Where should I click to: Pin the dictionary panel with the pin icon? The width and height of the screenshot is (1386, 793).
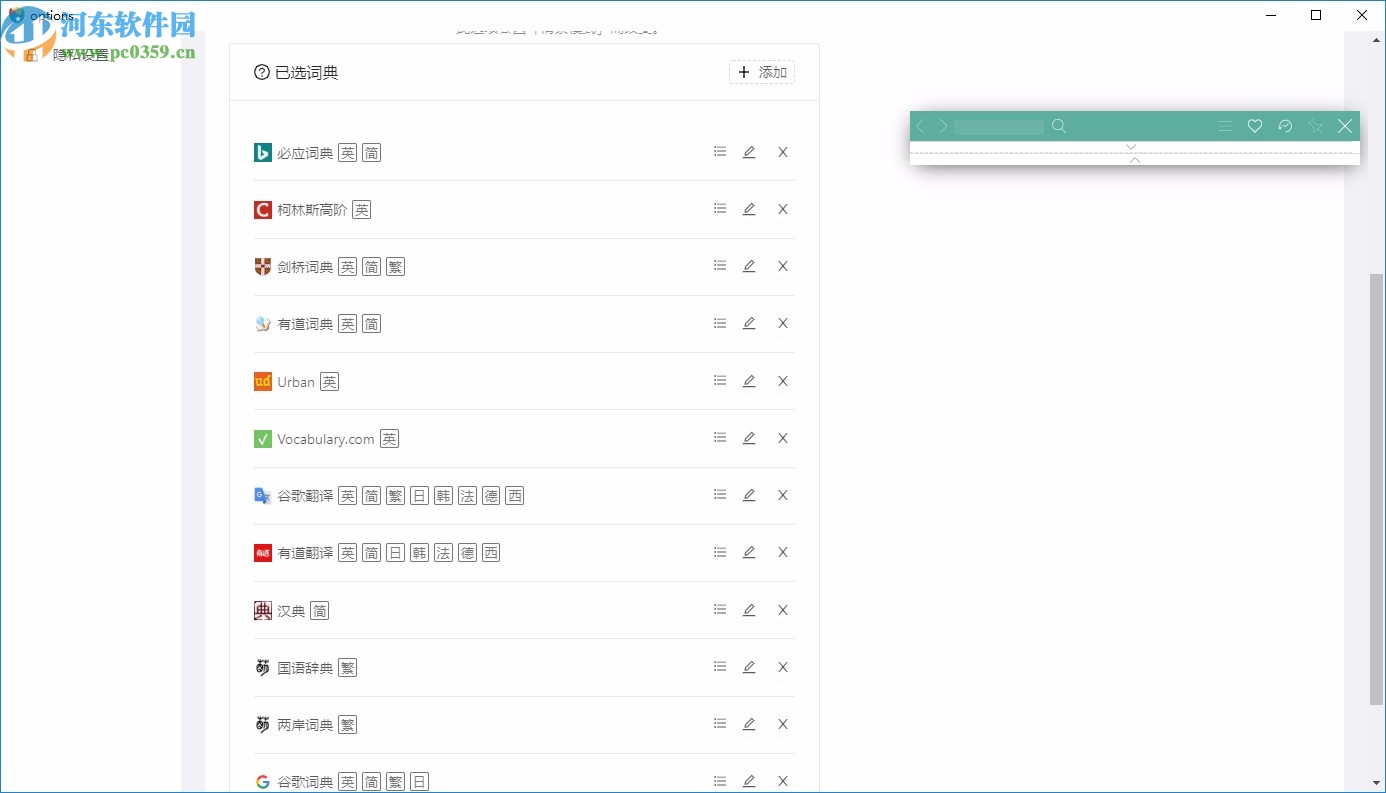(x=1315, y=126)
